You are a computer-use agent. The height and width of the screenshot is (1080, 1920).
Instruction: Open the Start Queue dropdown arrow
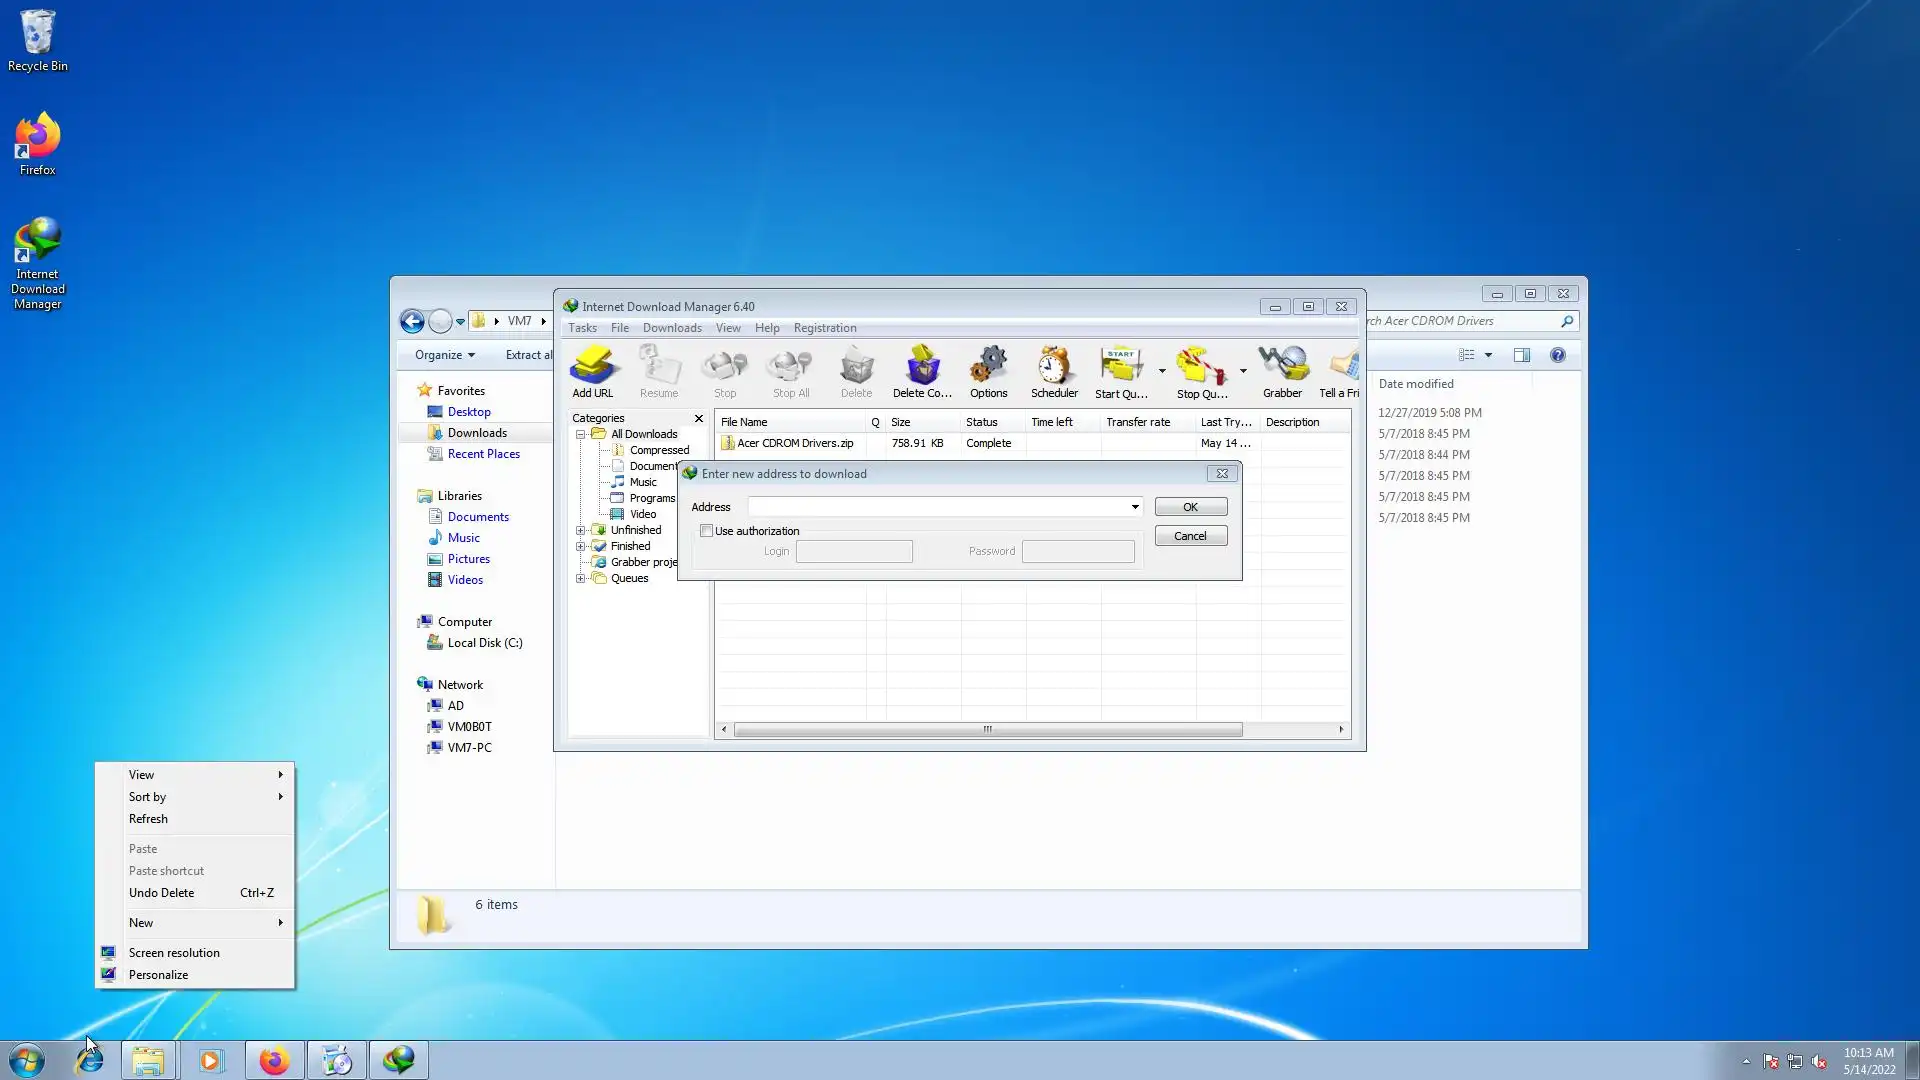pos(1162,371)
